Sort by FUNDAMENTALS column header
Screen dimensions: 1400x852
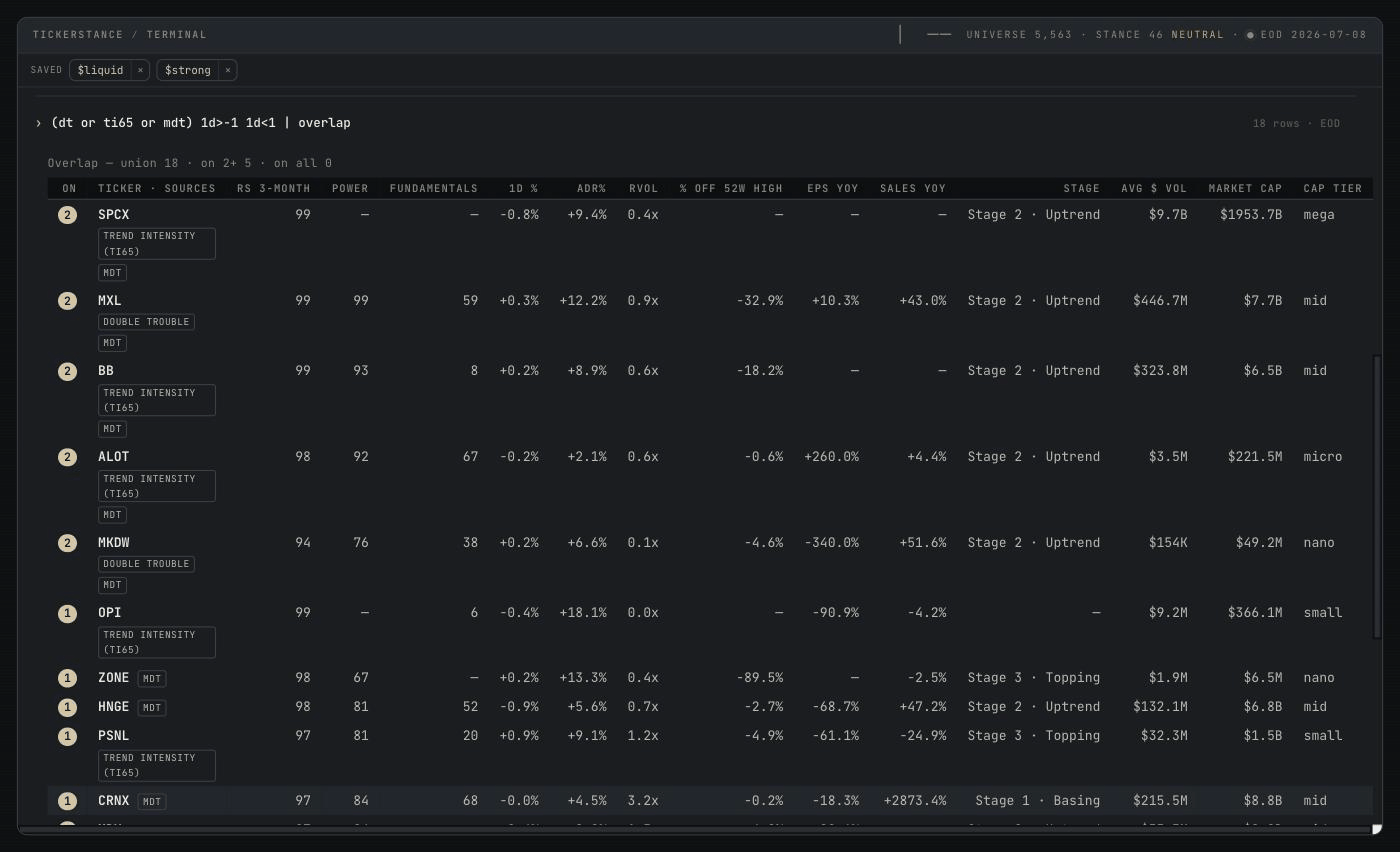434,188
